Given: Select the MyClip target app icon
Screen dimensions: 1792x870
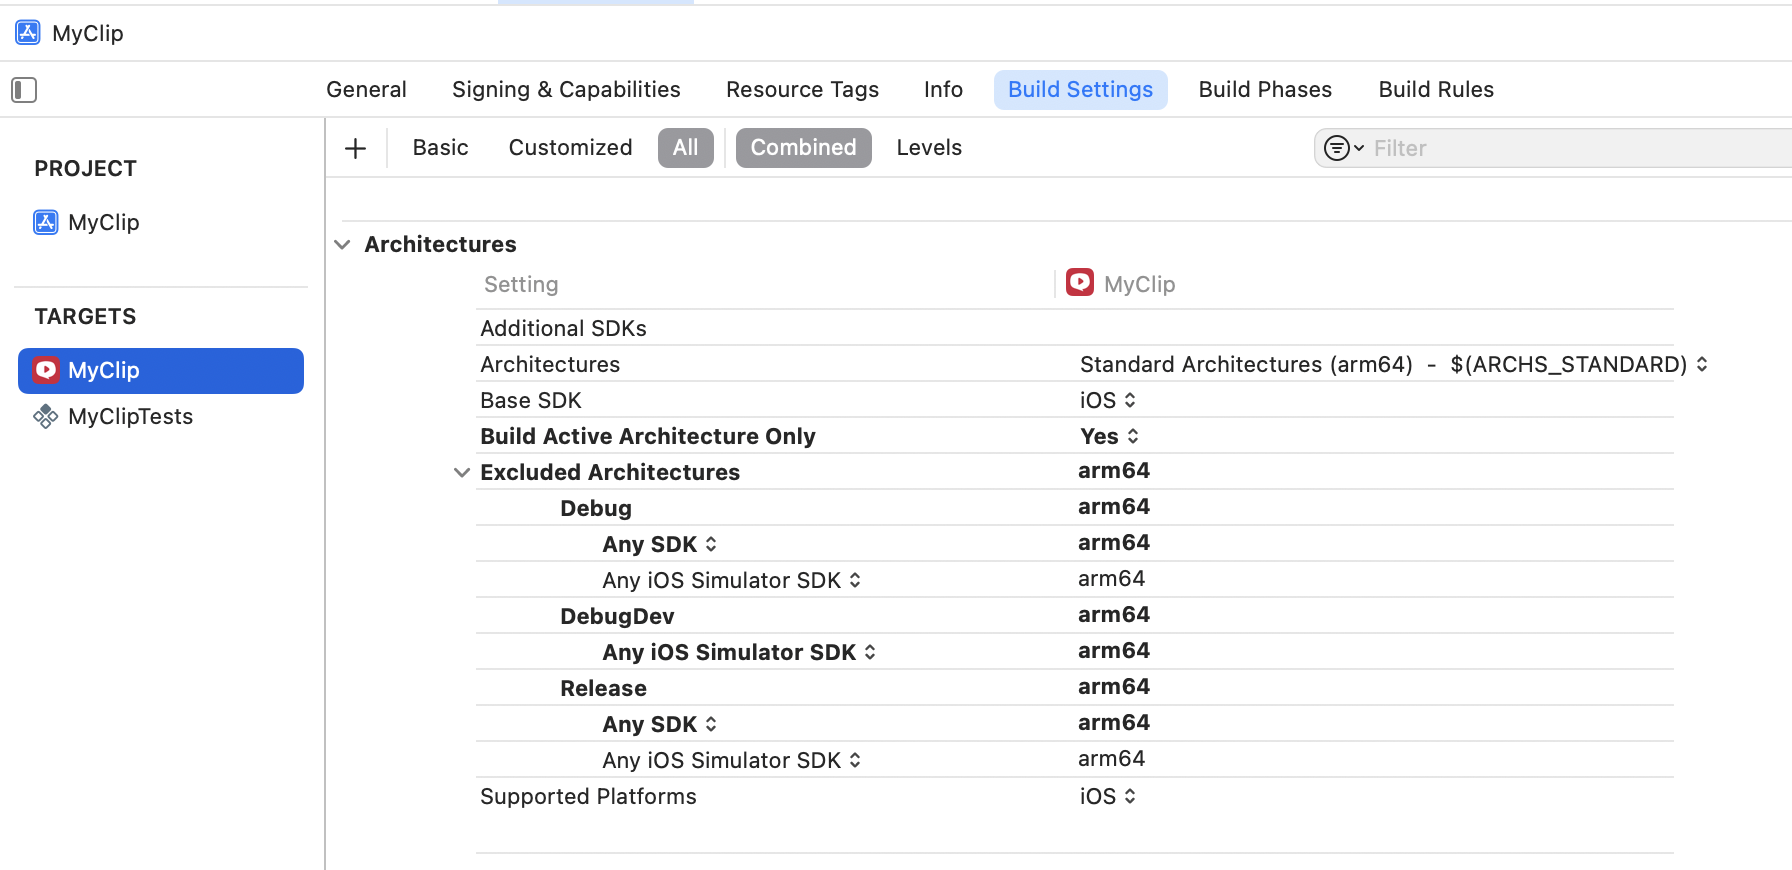Looking at the screenshot, I should point(46,370).
